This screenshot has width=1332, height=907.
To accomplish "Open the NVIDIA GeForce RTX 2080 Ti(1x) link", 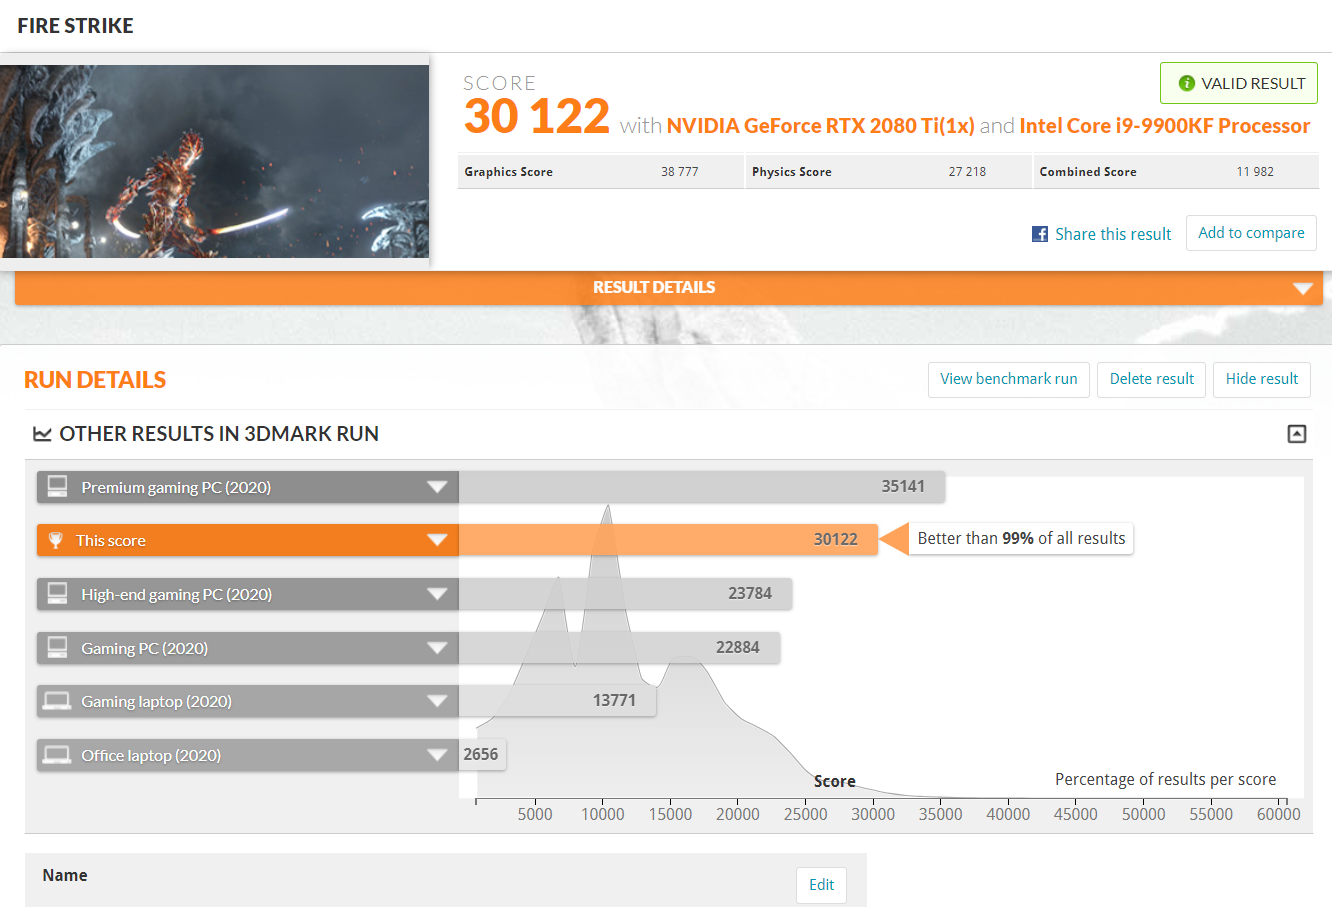I will point(821,126).
